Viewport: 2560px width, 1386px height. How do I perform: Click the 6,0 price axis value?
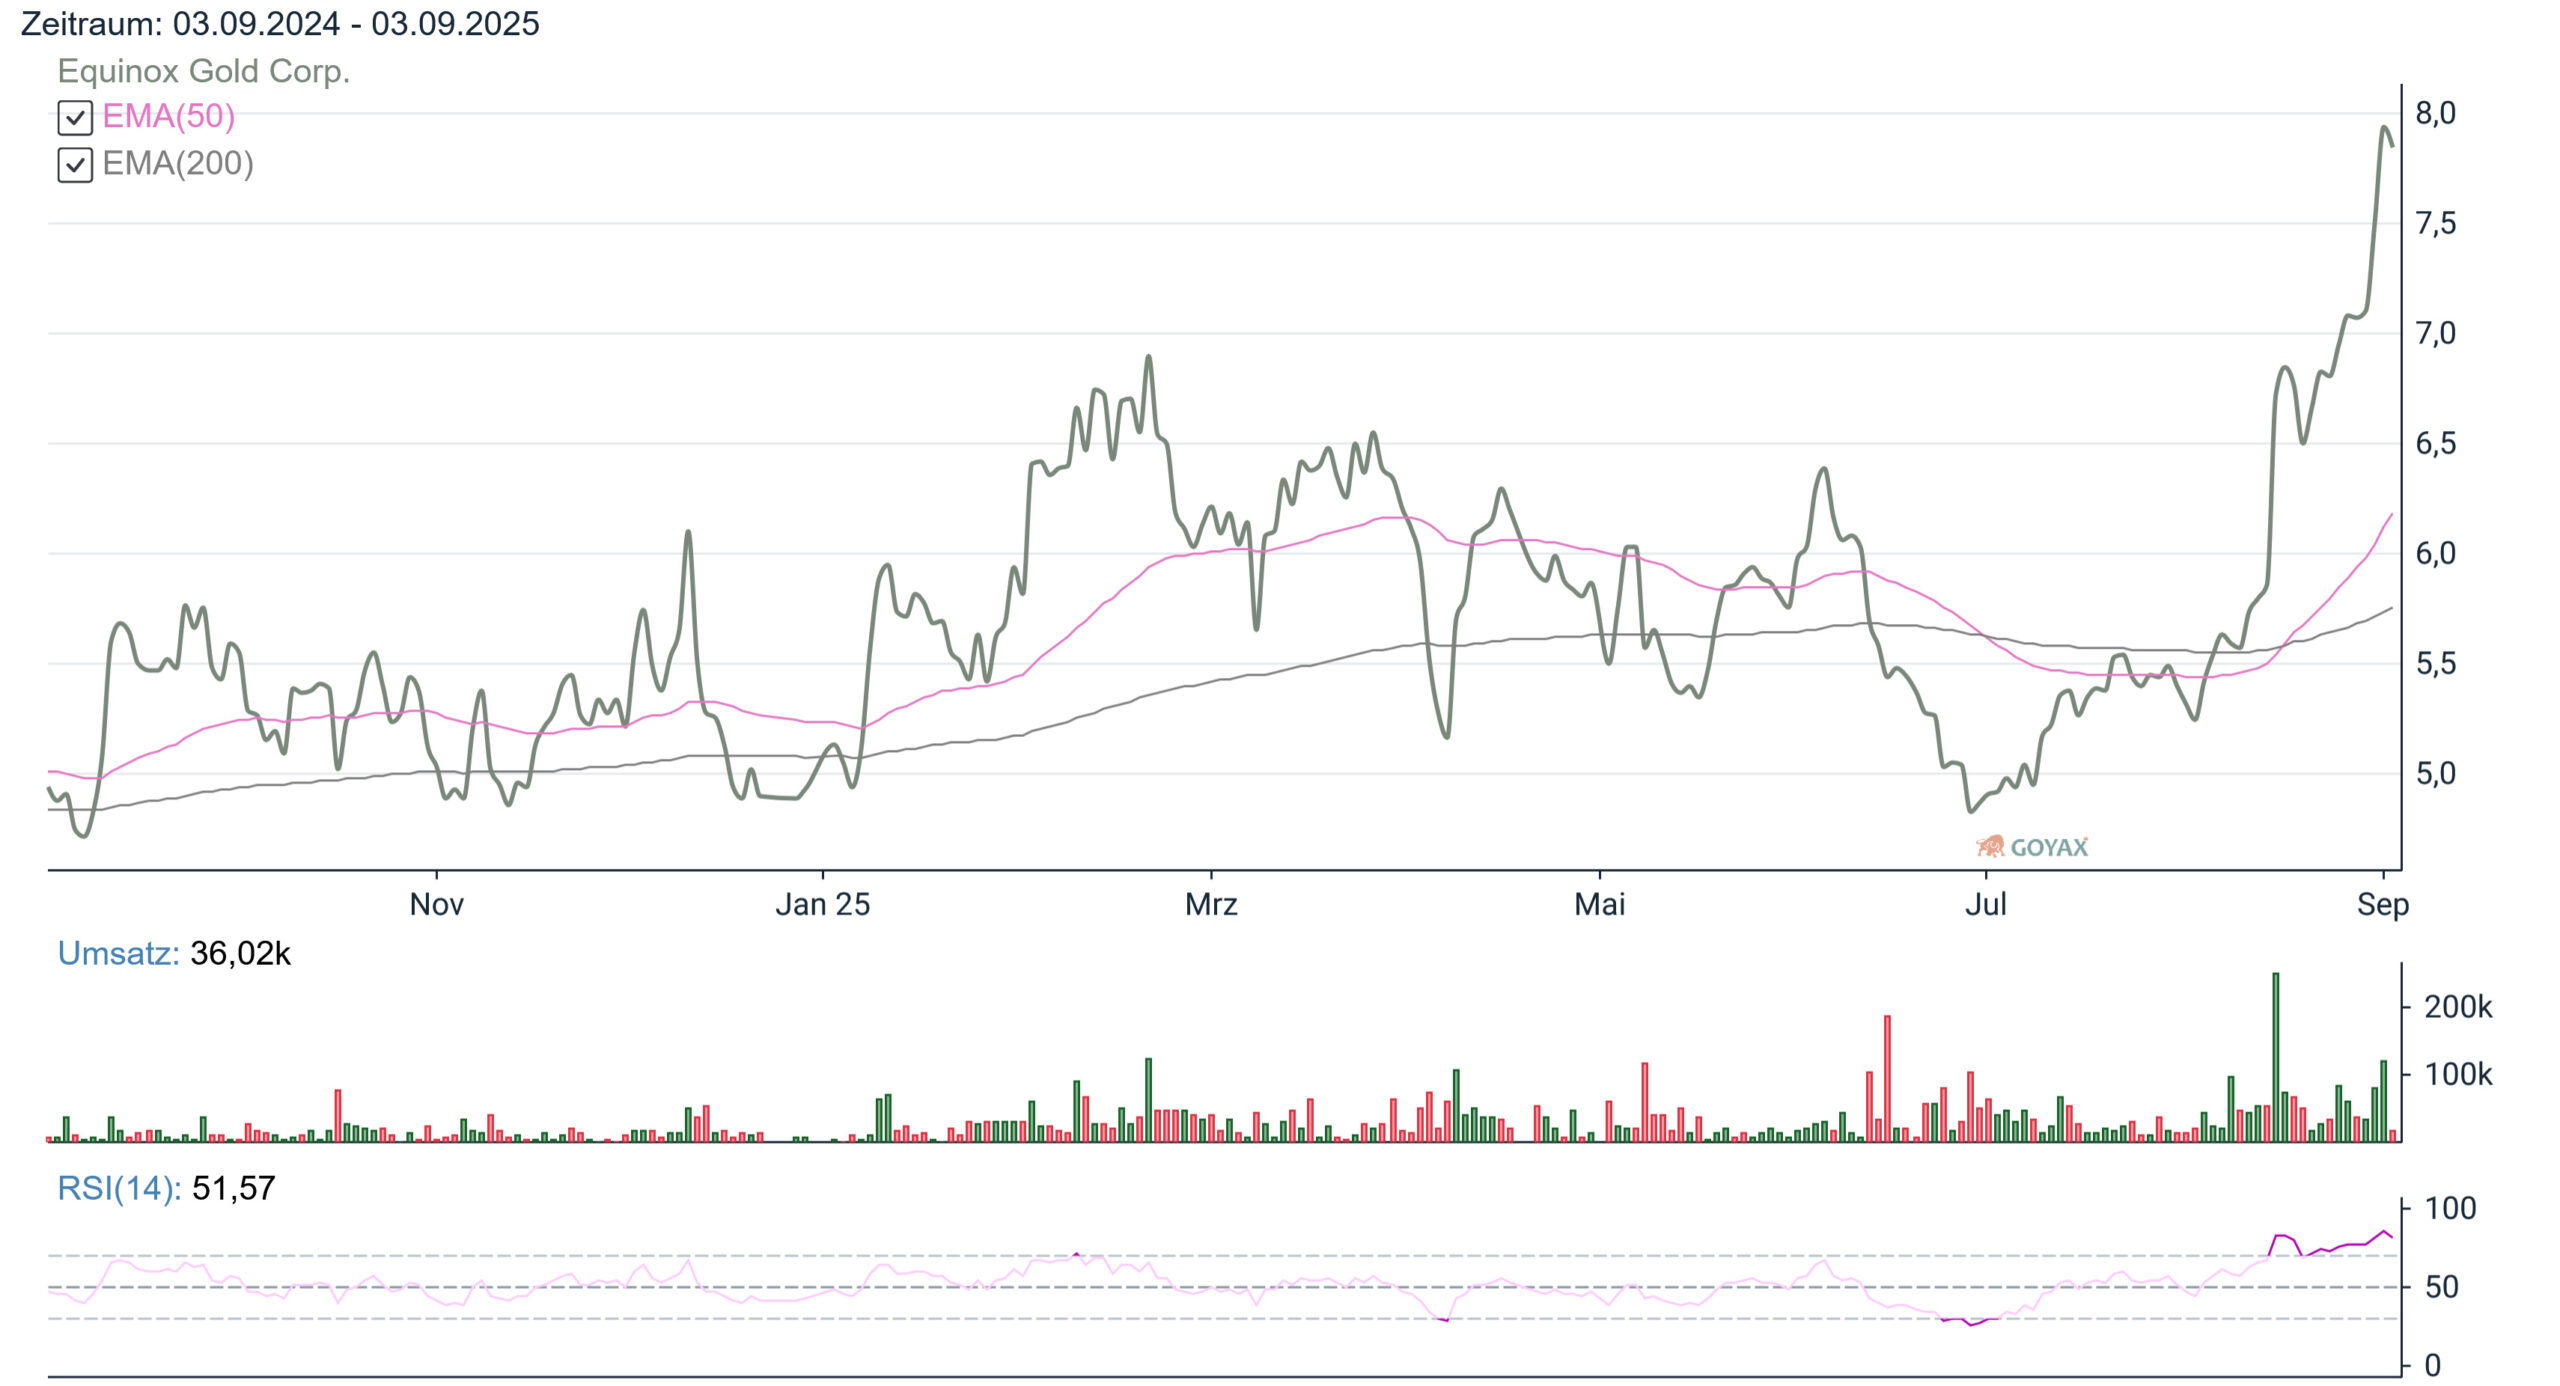tap(2435, 553)
